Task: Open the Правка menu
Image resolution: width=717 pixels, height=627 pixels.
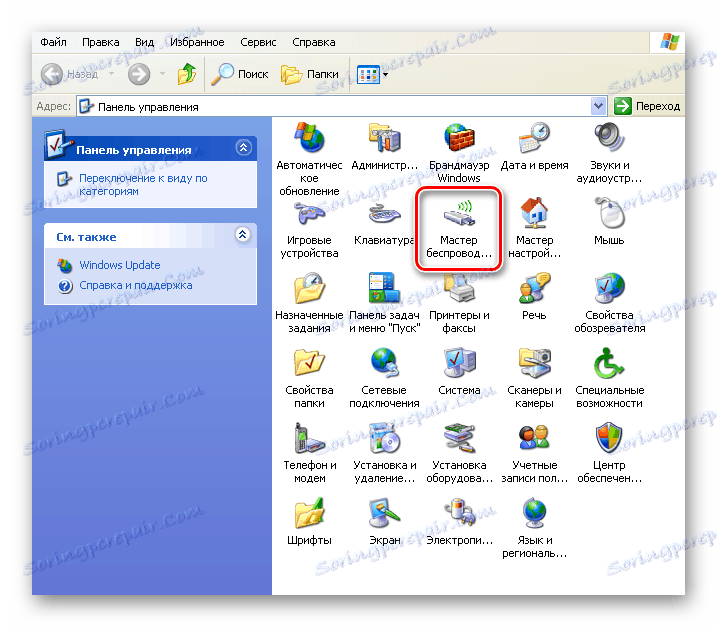Action: (101, 42)
